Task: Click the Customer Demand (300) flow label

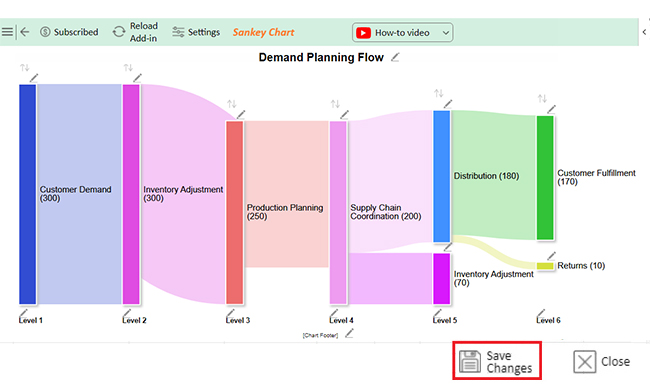Action: tap(75, 194)
